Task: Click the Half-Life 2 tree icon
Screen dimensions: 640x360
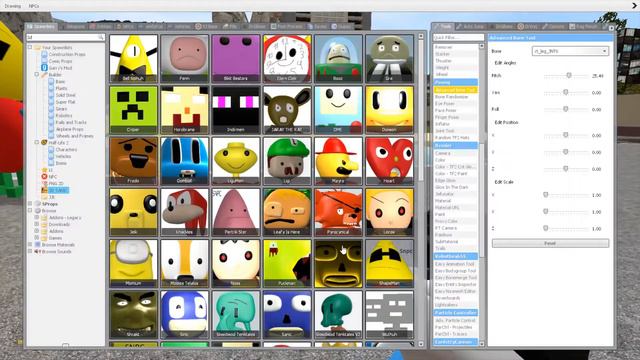Action: point(44,142)
